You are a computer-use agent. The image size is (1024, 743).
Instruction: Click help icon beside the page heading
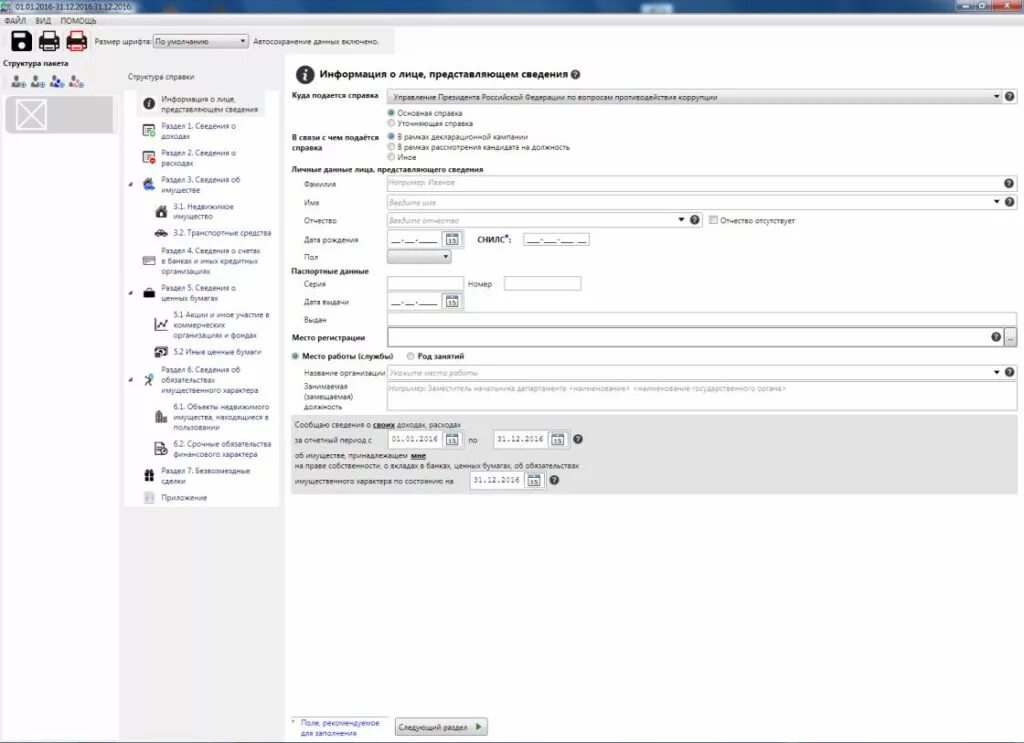coord(575,74)
